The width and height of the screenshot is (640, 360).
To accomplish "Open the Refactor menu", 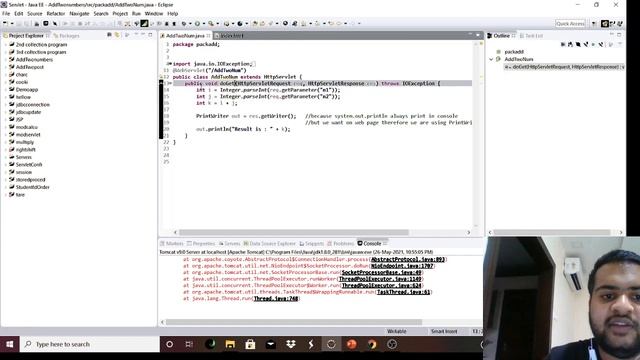I will [x=56, y=13].
